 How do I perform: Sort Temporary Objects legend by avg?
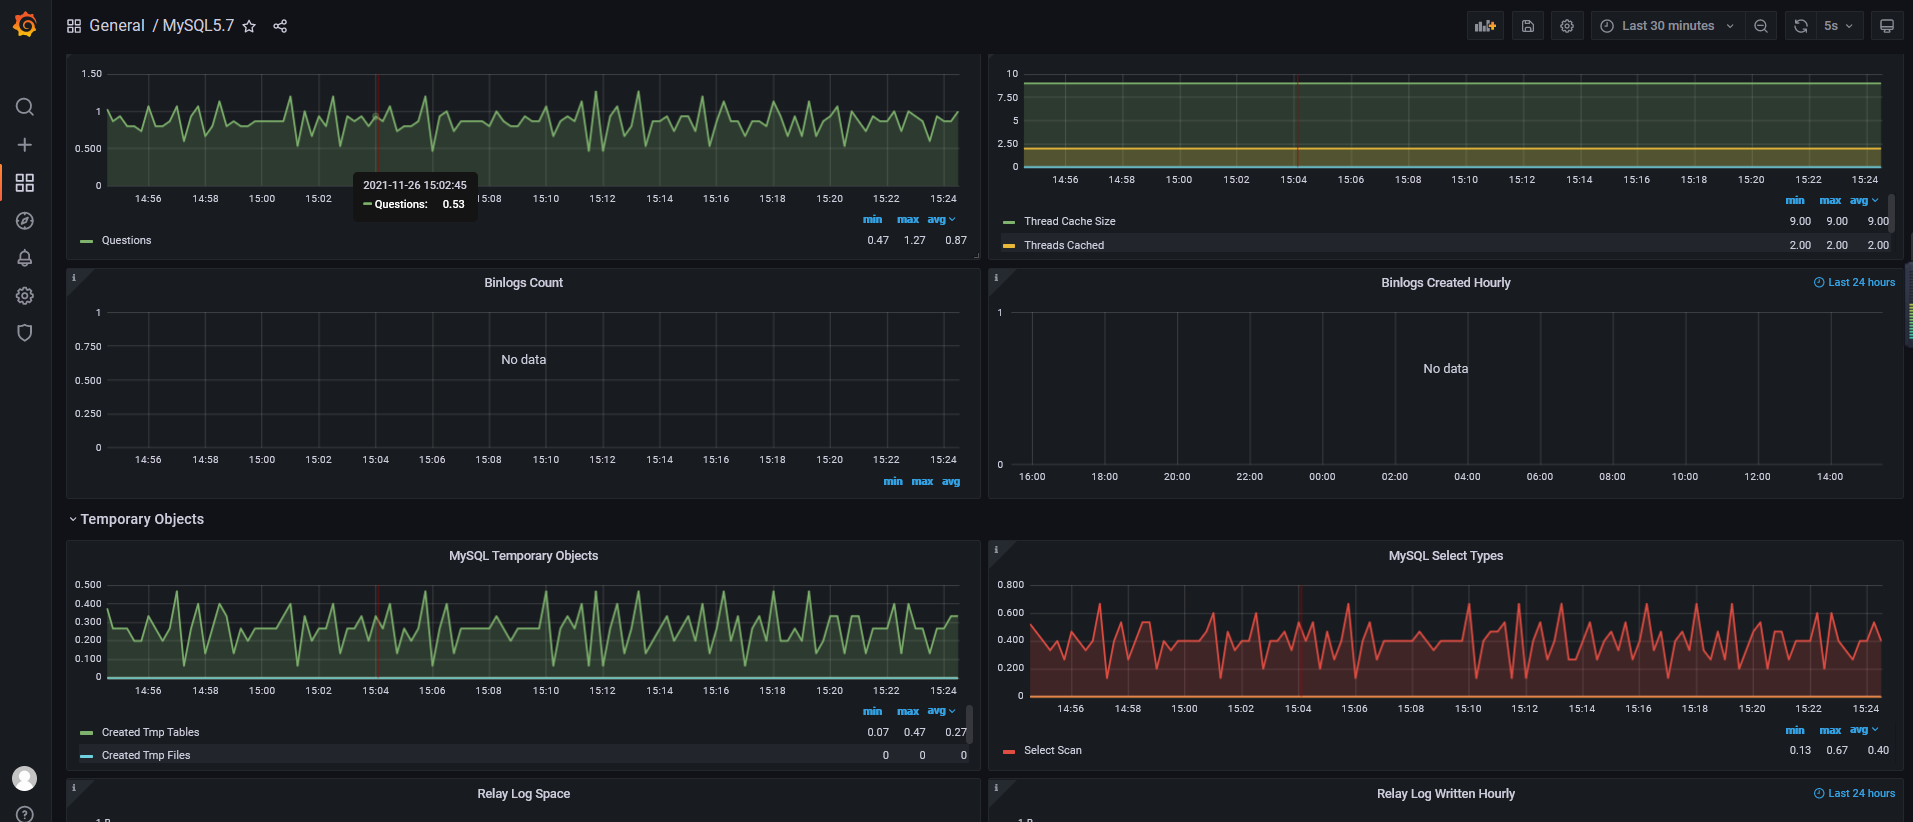[x=941, y=711]
